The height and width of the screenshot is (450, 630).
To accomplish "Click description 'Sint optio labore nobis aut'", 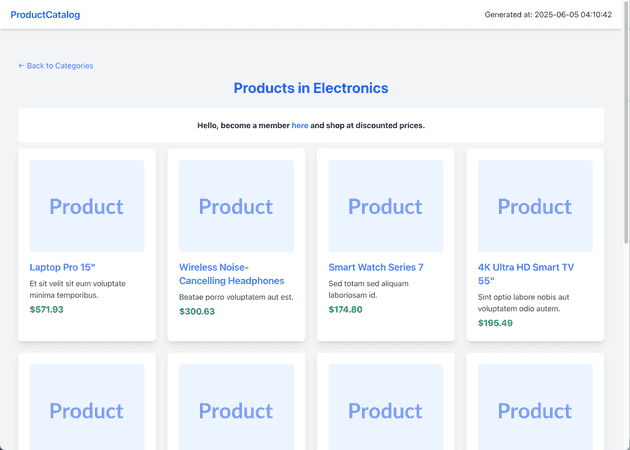I will tap(524, 297).
